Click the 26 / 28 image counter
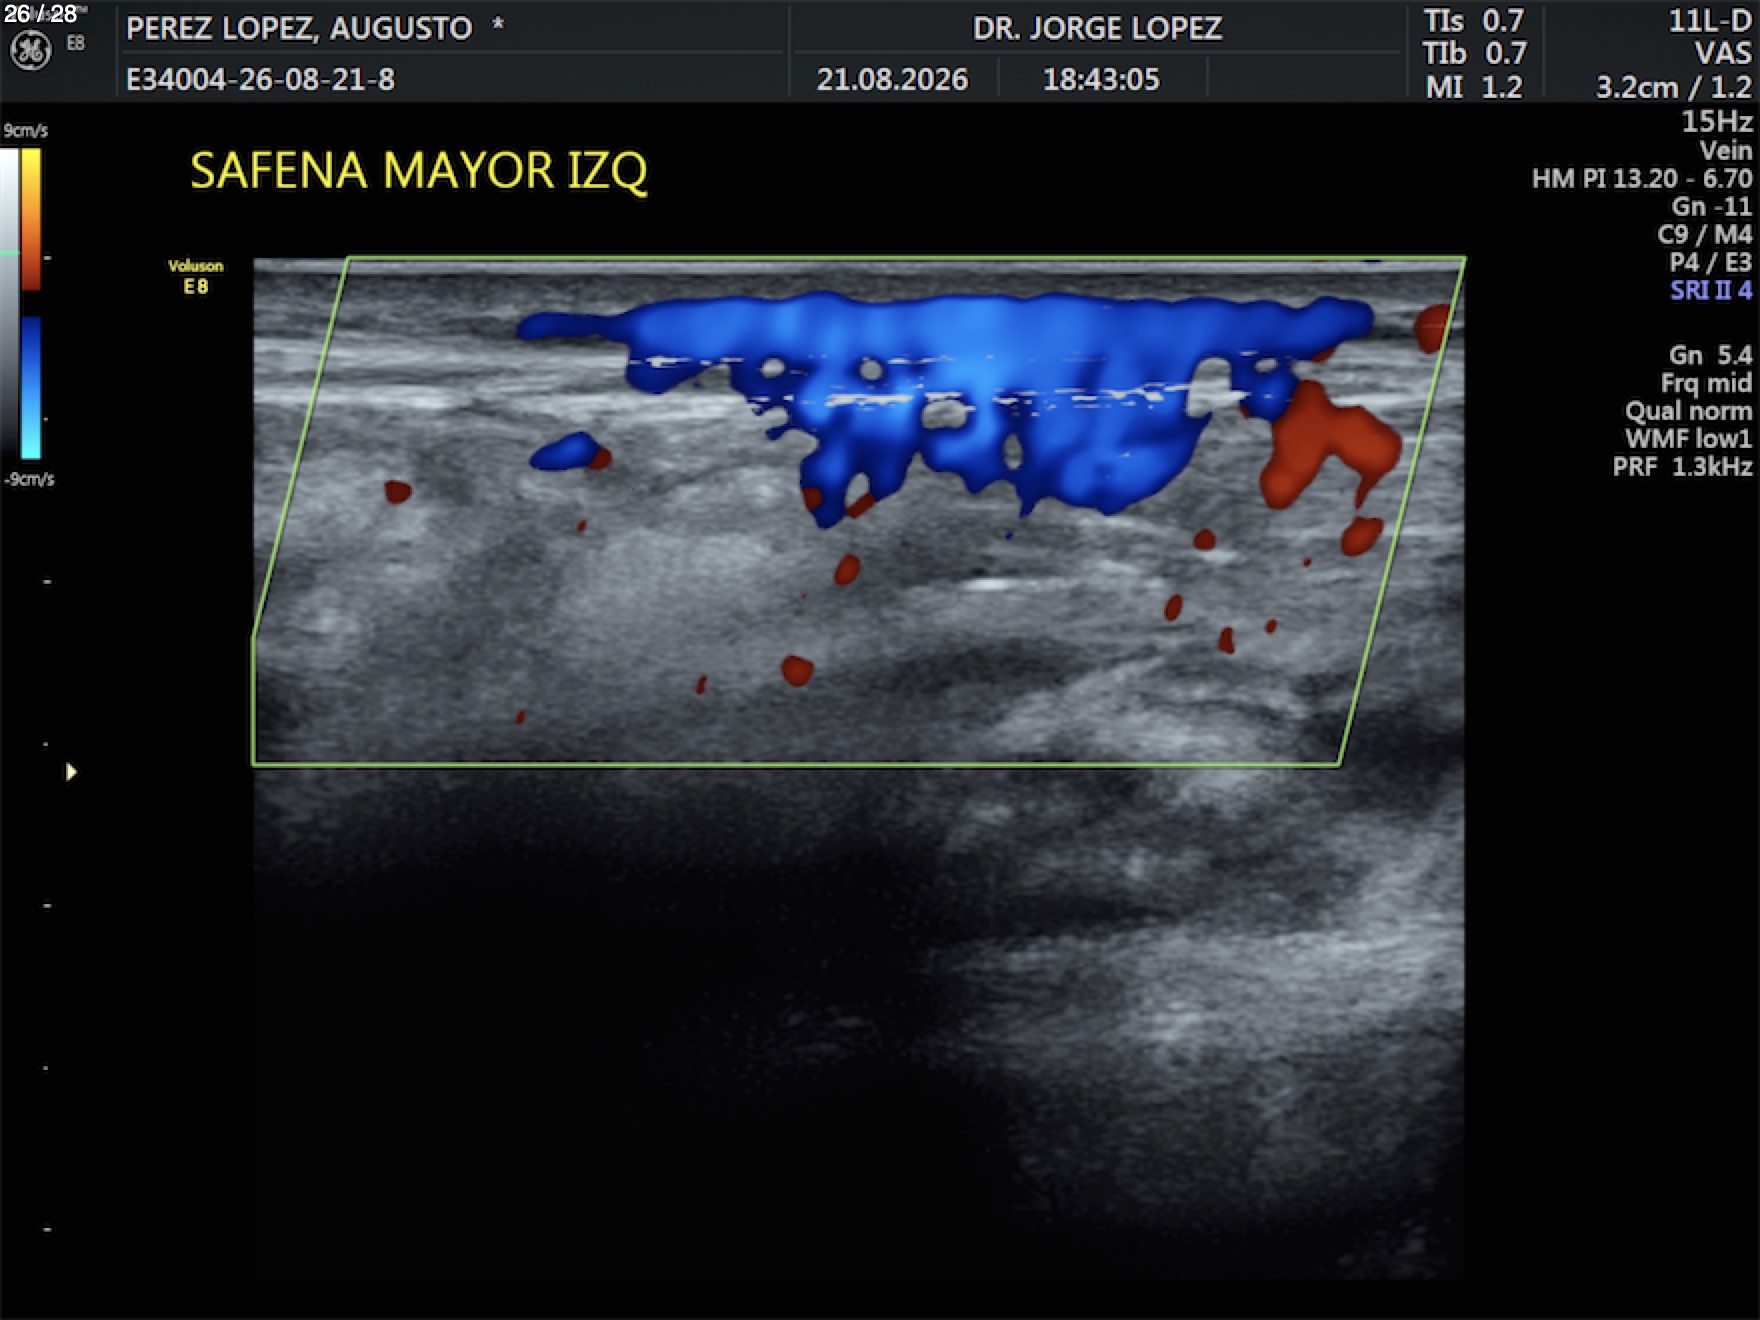Image resolution: width=1760 pixels, height=1320 pixels. [40, 14]
